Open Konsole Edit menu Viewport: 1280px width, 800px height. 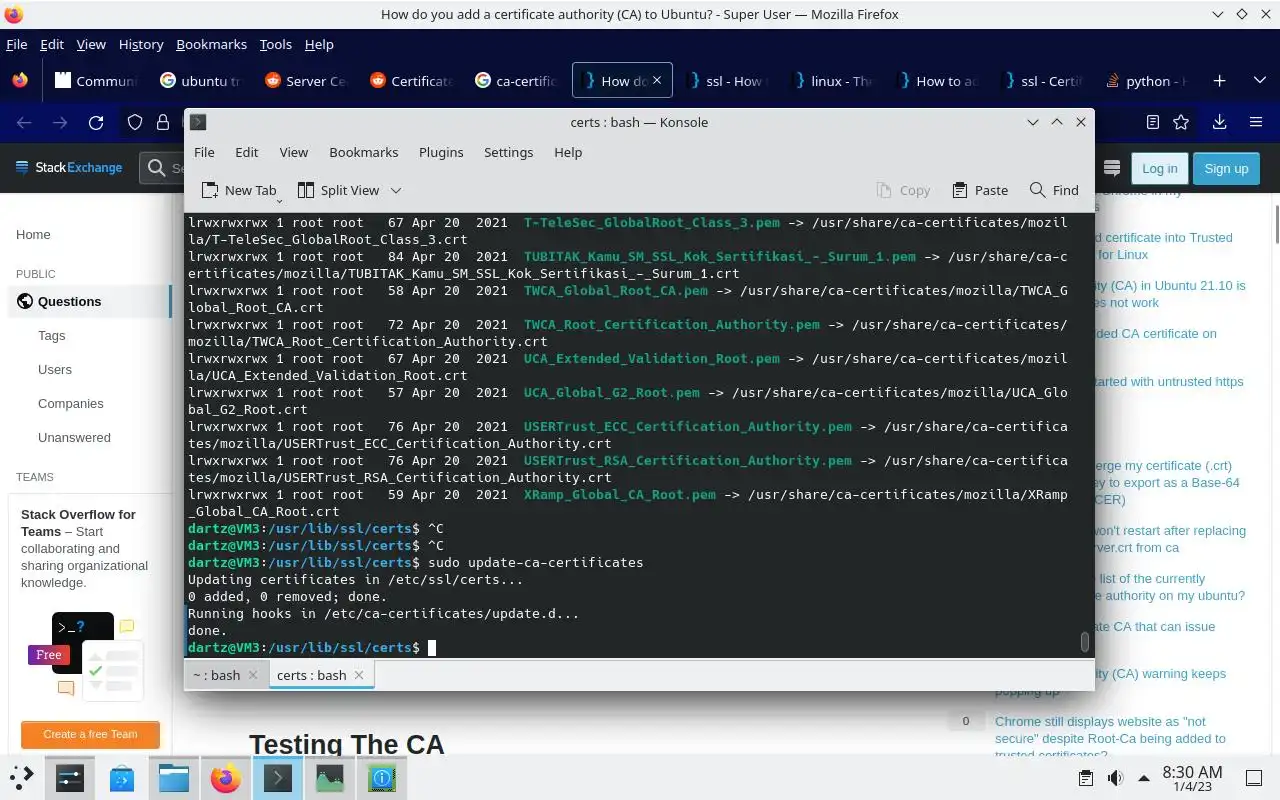pos(247,152)
